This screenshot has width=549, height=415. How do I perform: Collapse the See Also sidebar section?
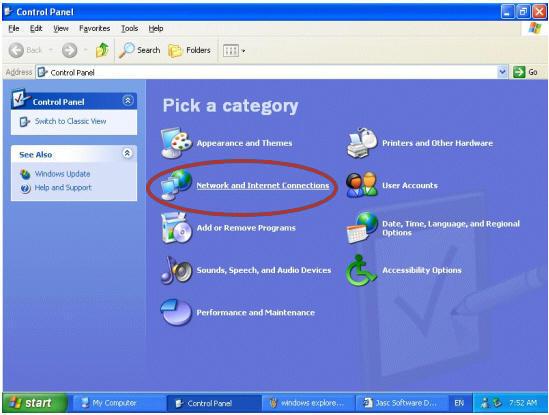(x=128, y=153)
